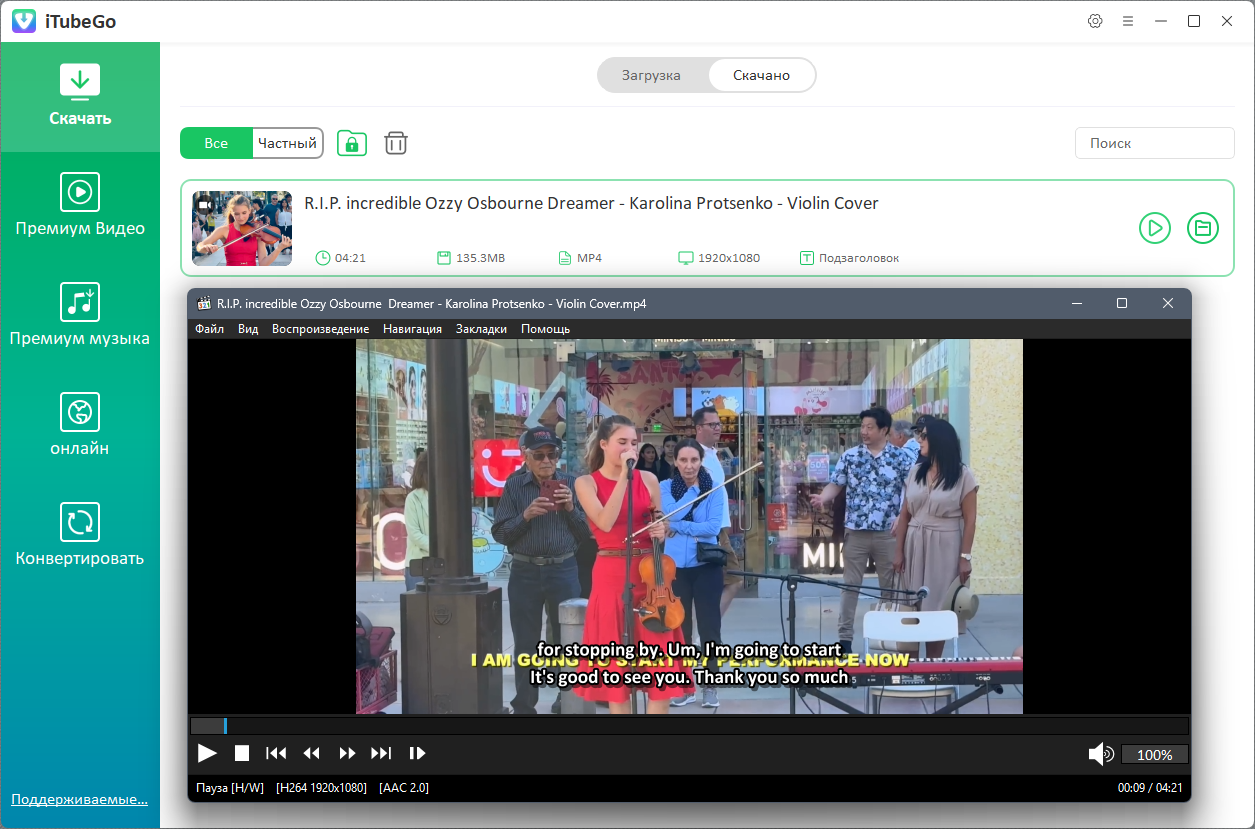Open the Навигация menu
The image size is (1255, 829).
412,329
